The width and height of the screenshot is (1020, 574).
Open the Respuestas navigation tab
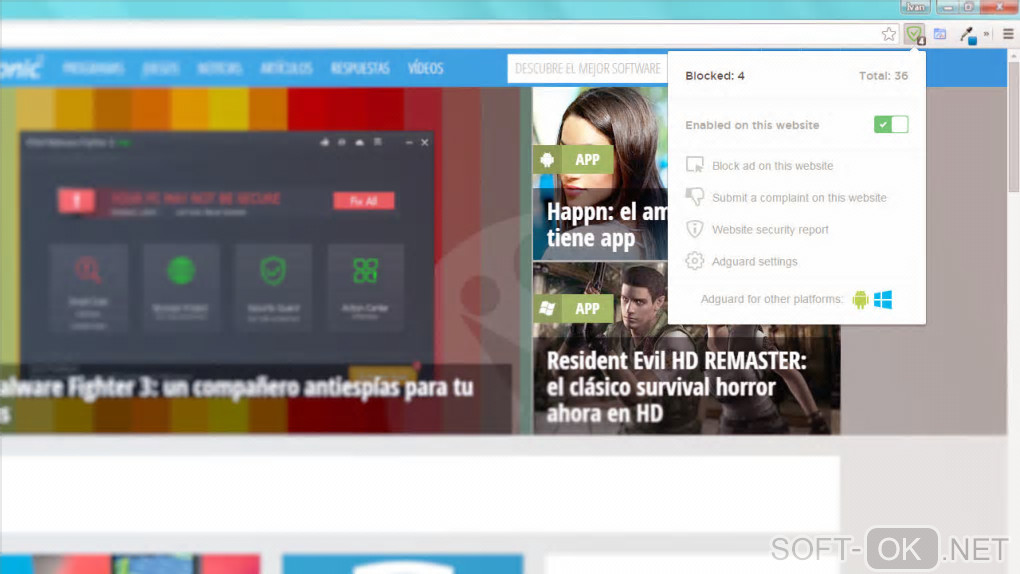click(x=360, y=68)
